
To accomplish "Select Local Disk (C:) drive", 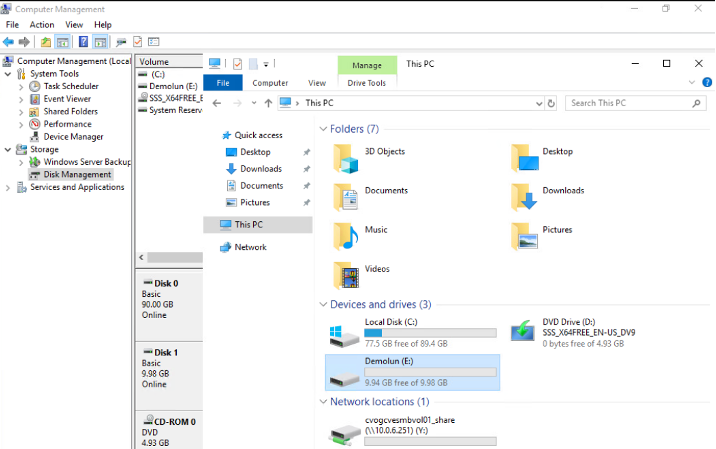I will pos(412,333).
